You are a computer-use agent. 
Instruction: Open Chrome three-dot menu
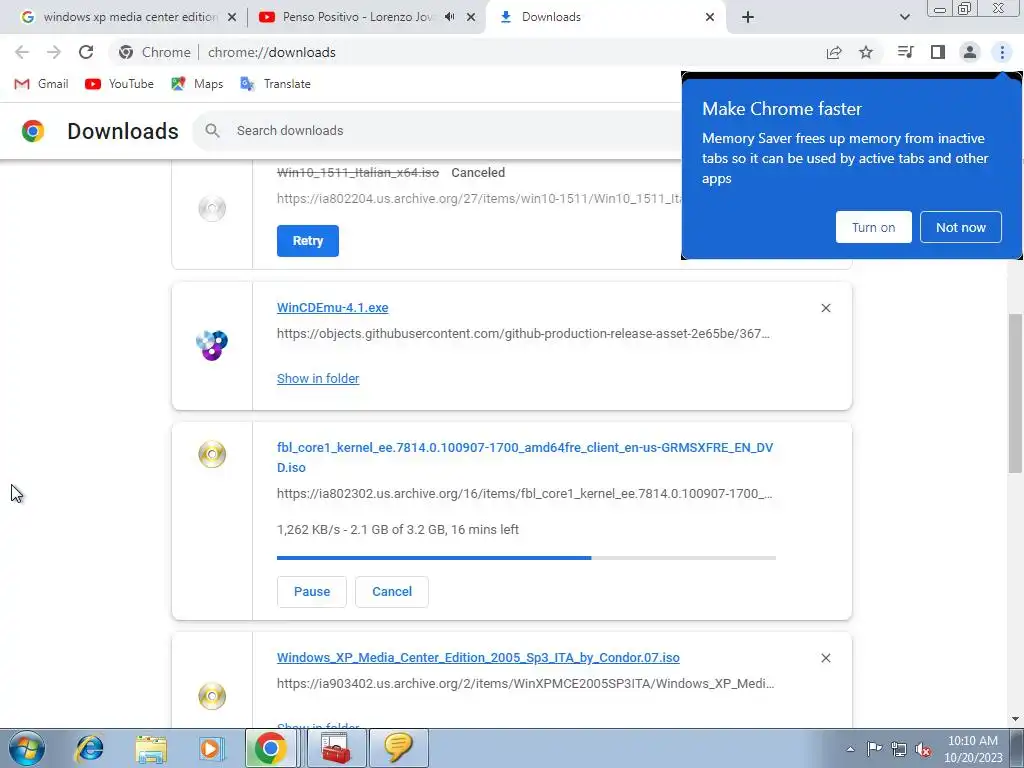pyautogui.click(x=1002, y=52)
